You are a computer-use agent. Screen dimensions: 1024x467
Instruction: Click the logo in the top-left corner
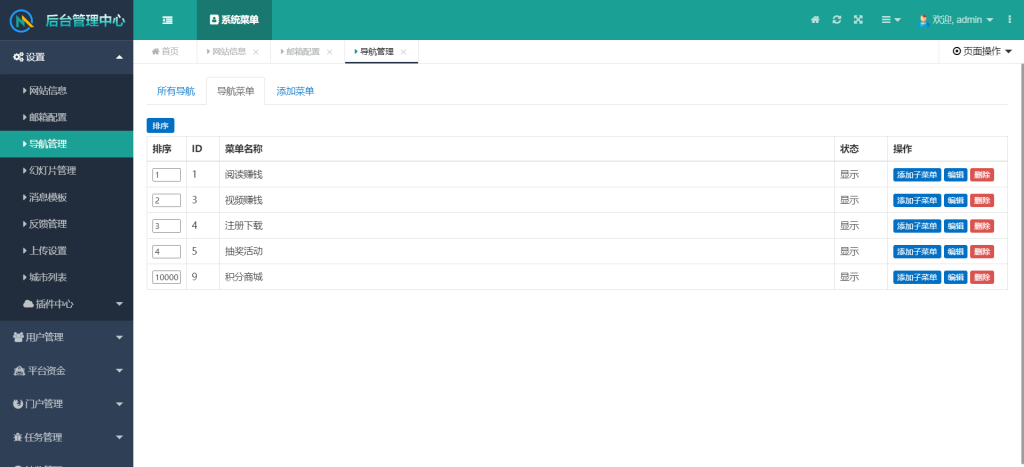[x=21, y=20]
